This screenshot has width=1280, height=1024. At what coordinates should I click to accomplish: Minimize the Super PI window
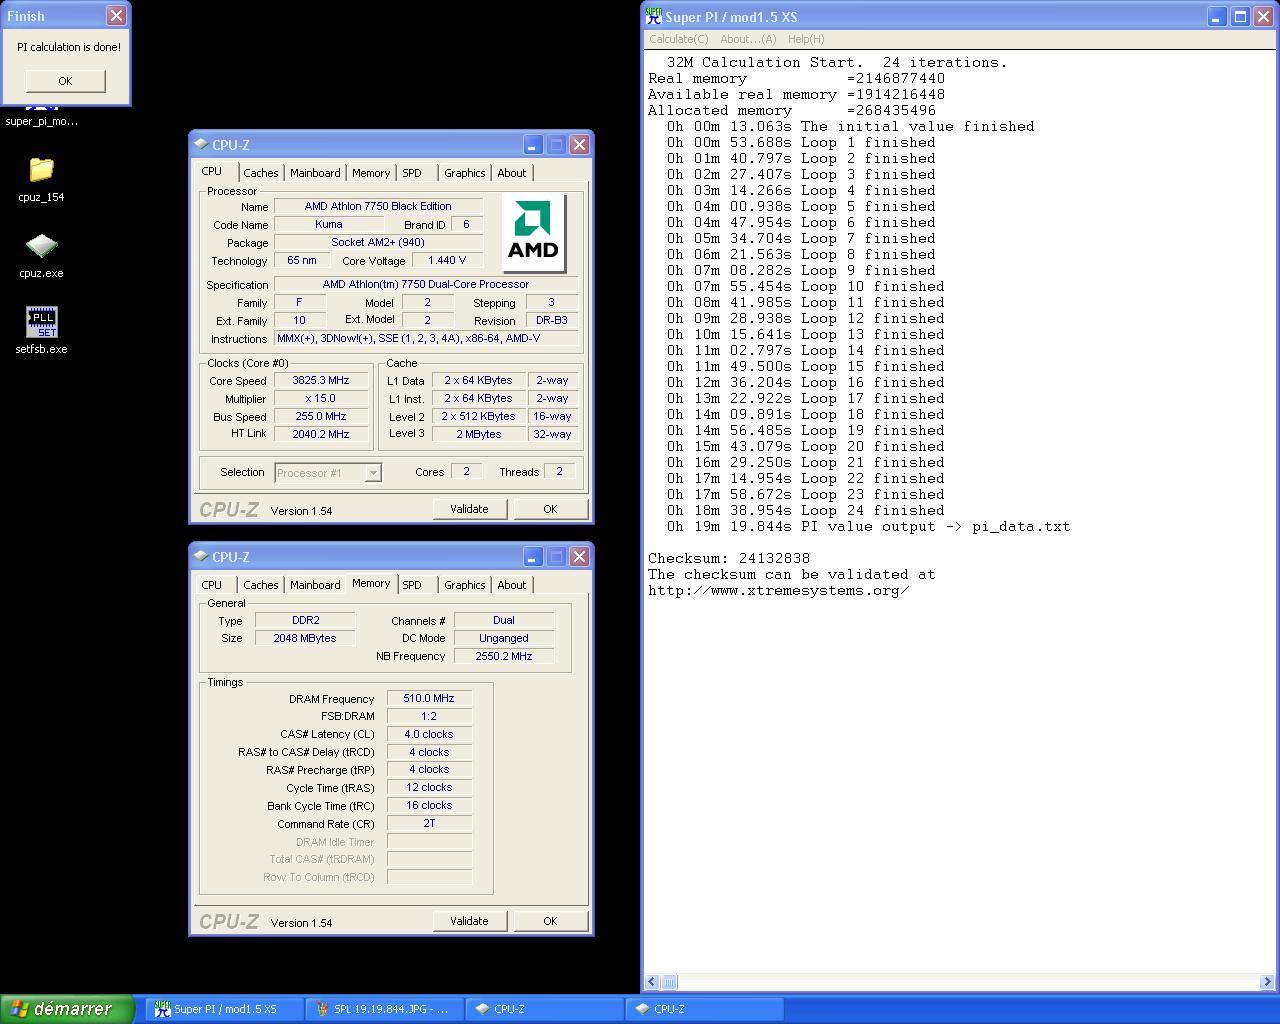(x=1216, y=16)
